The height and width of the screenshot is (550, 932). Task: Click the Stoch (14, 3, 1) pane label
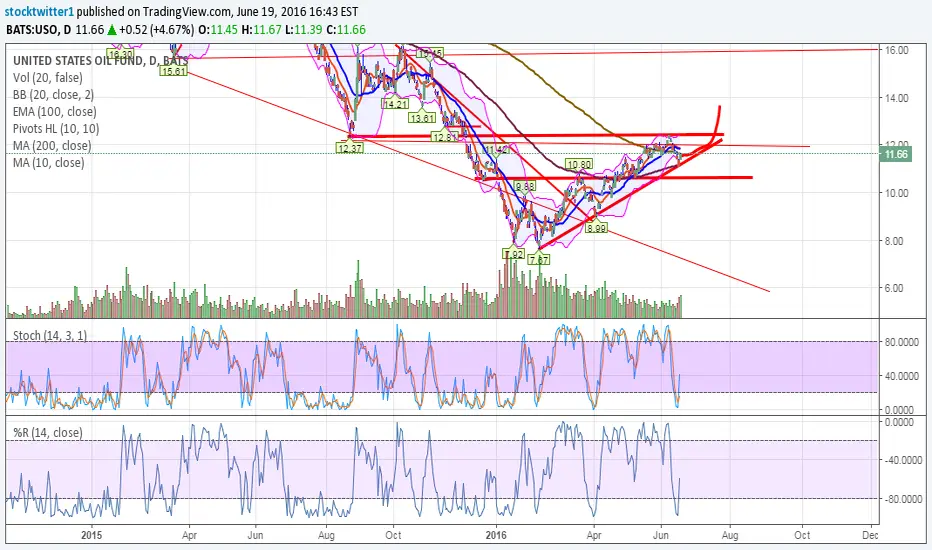click(x=50, y=335)
